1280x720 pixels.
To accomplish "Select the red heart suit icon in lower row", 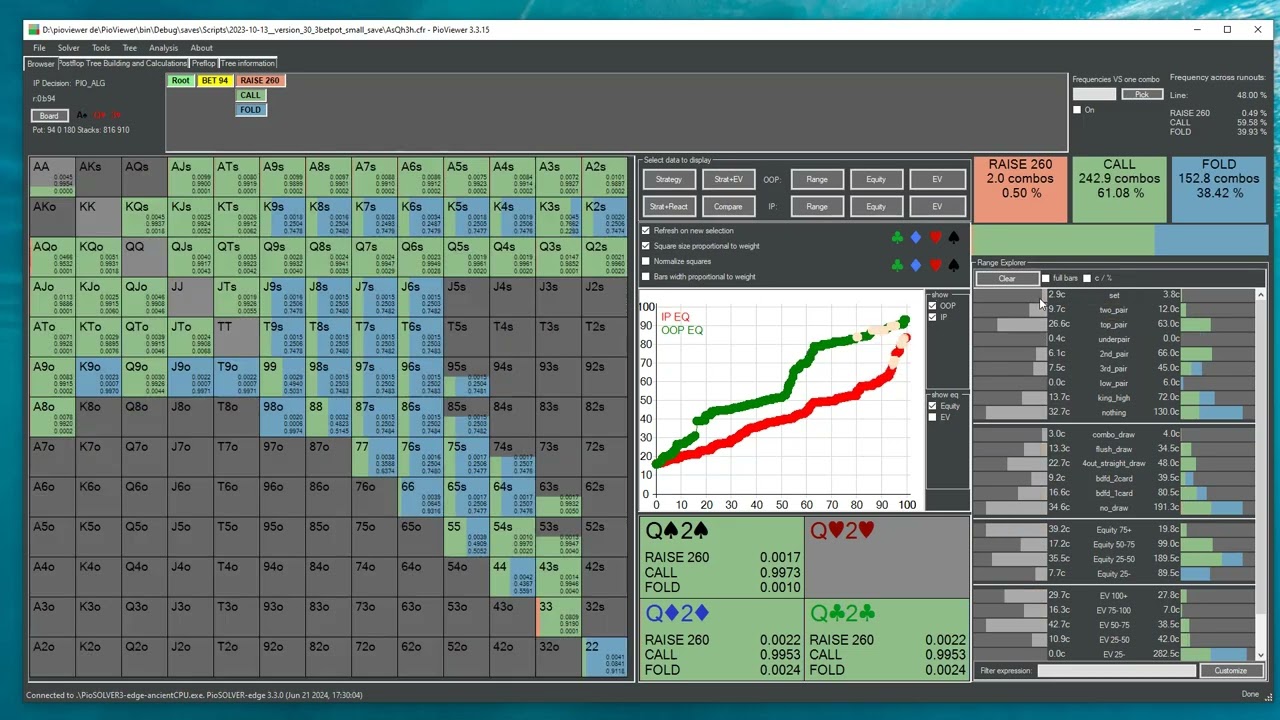I will (935, 265).
